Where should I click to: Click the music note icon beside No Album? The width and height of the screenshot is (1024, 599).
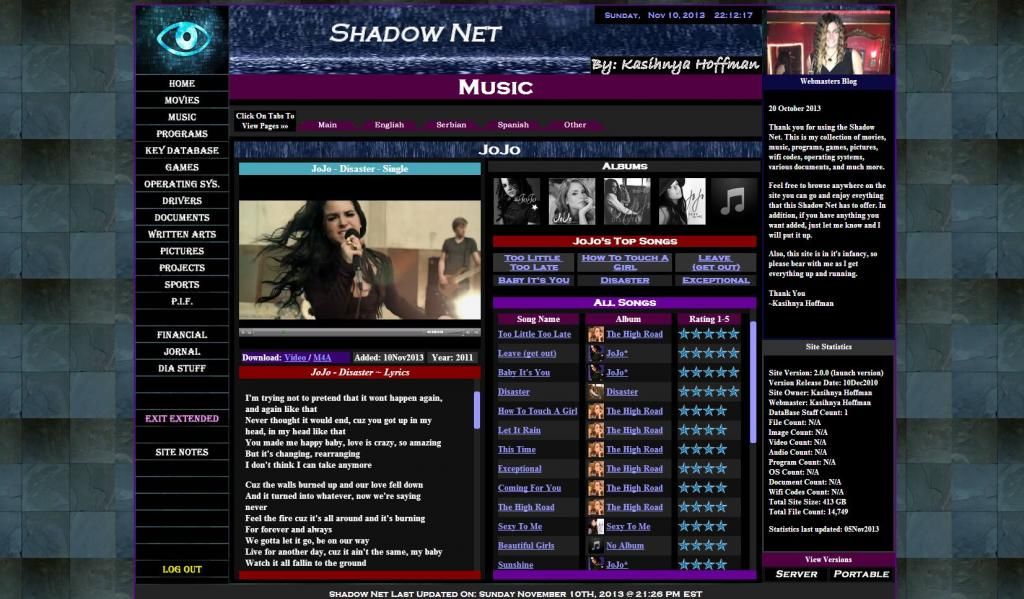(x=596, y=545)
